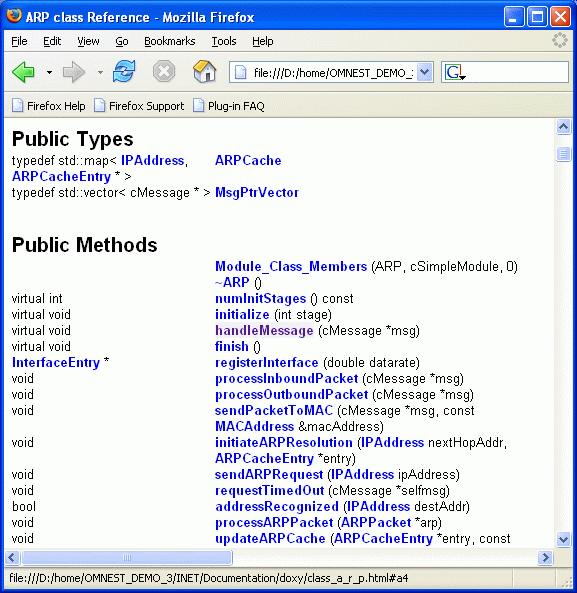The width and height of the screenshot is (577, 593).
Task: Click the vertical scrollbar down arrow
Action: [563, 539]
